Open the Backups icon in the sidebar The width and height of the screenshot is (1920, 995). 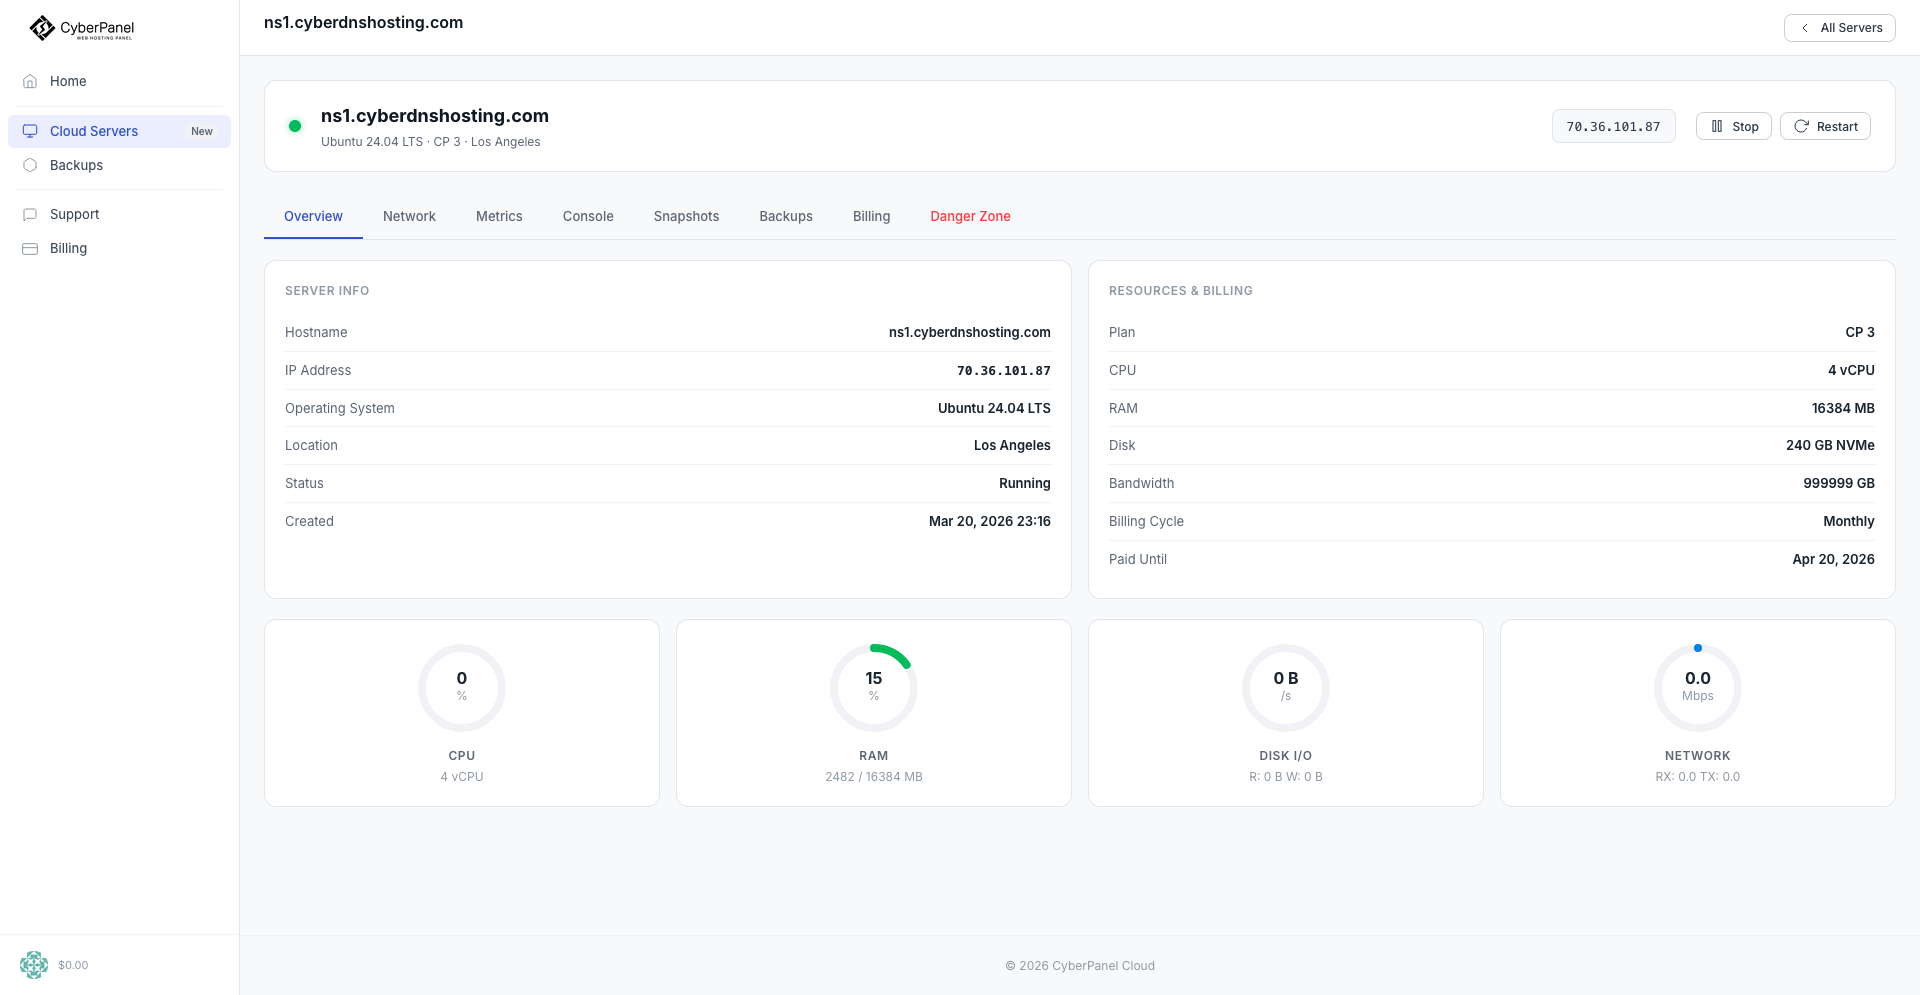(30, 165)
